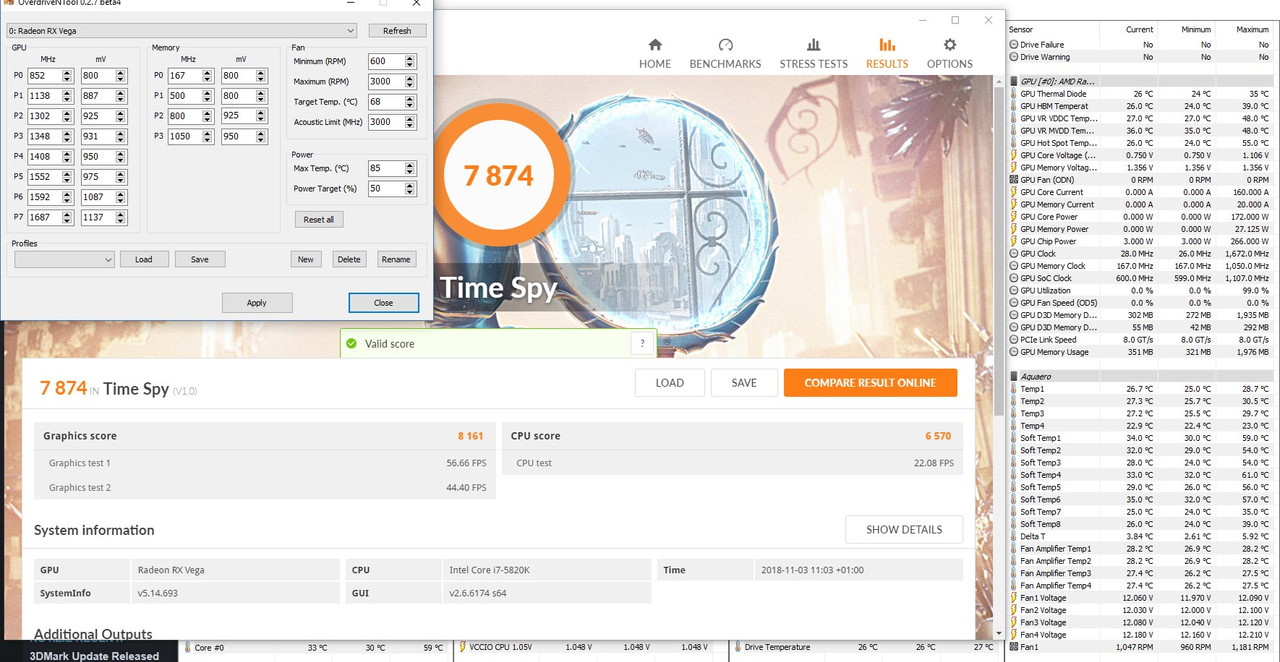Click the GPU [#0] AMD group chip icon
Viewport: 1280px width, 662px height.
[1014, 81]
